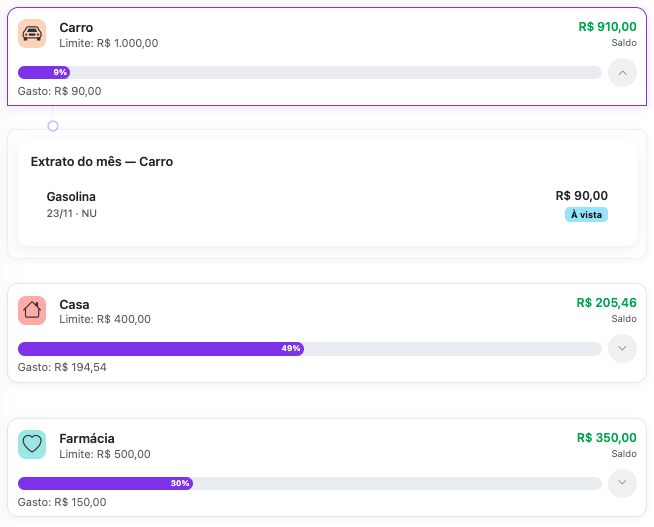The width and height of the screenshot is (654, 527).
Task: Click the Carro balance R$ 910,00
Action: [x=607, y=27]
